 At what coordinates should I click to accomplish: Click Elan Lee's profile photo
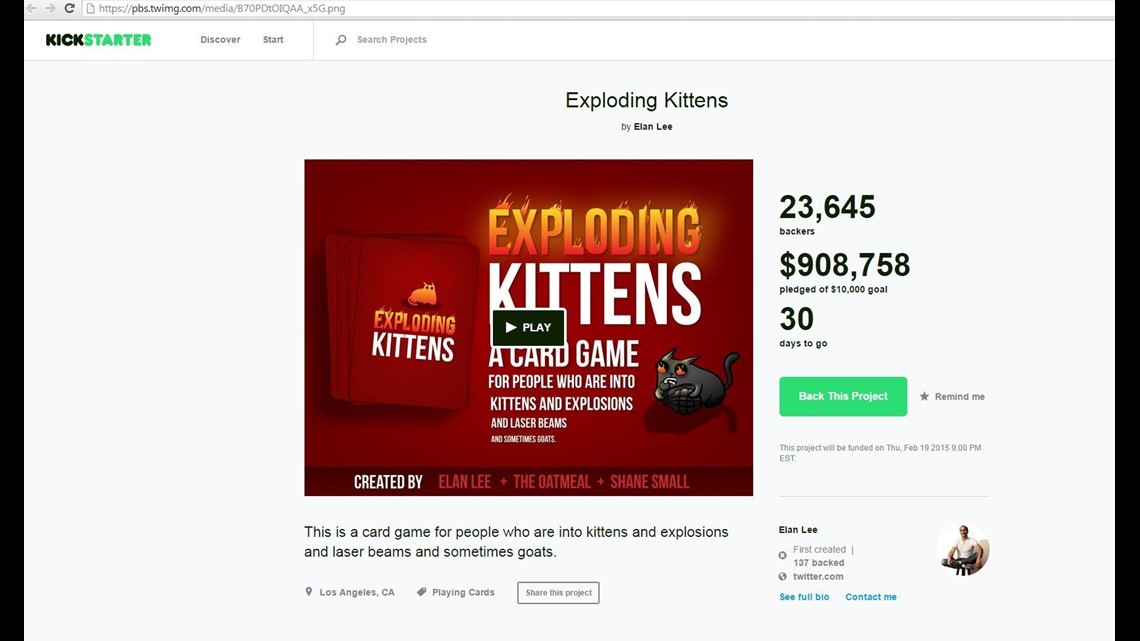point(963,549)
